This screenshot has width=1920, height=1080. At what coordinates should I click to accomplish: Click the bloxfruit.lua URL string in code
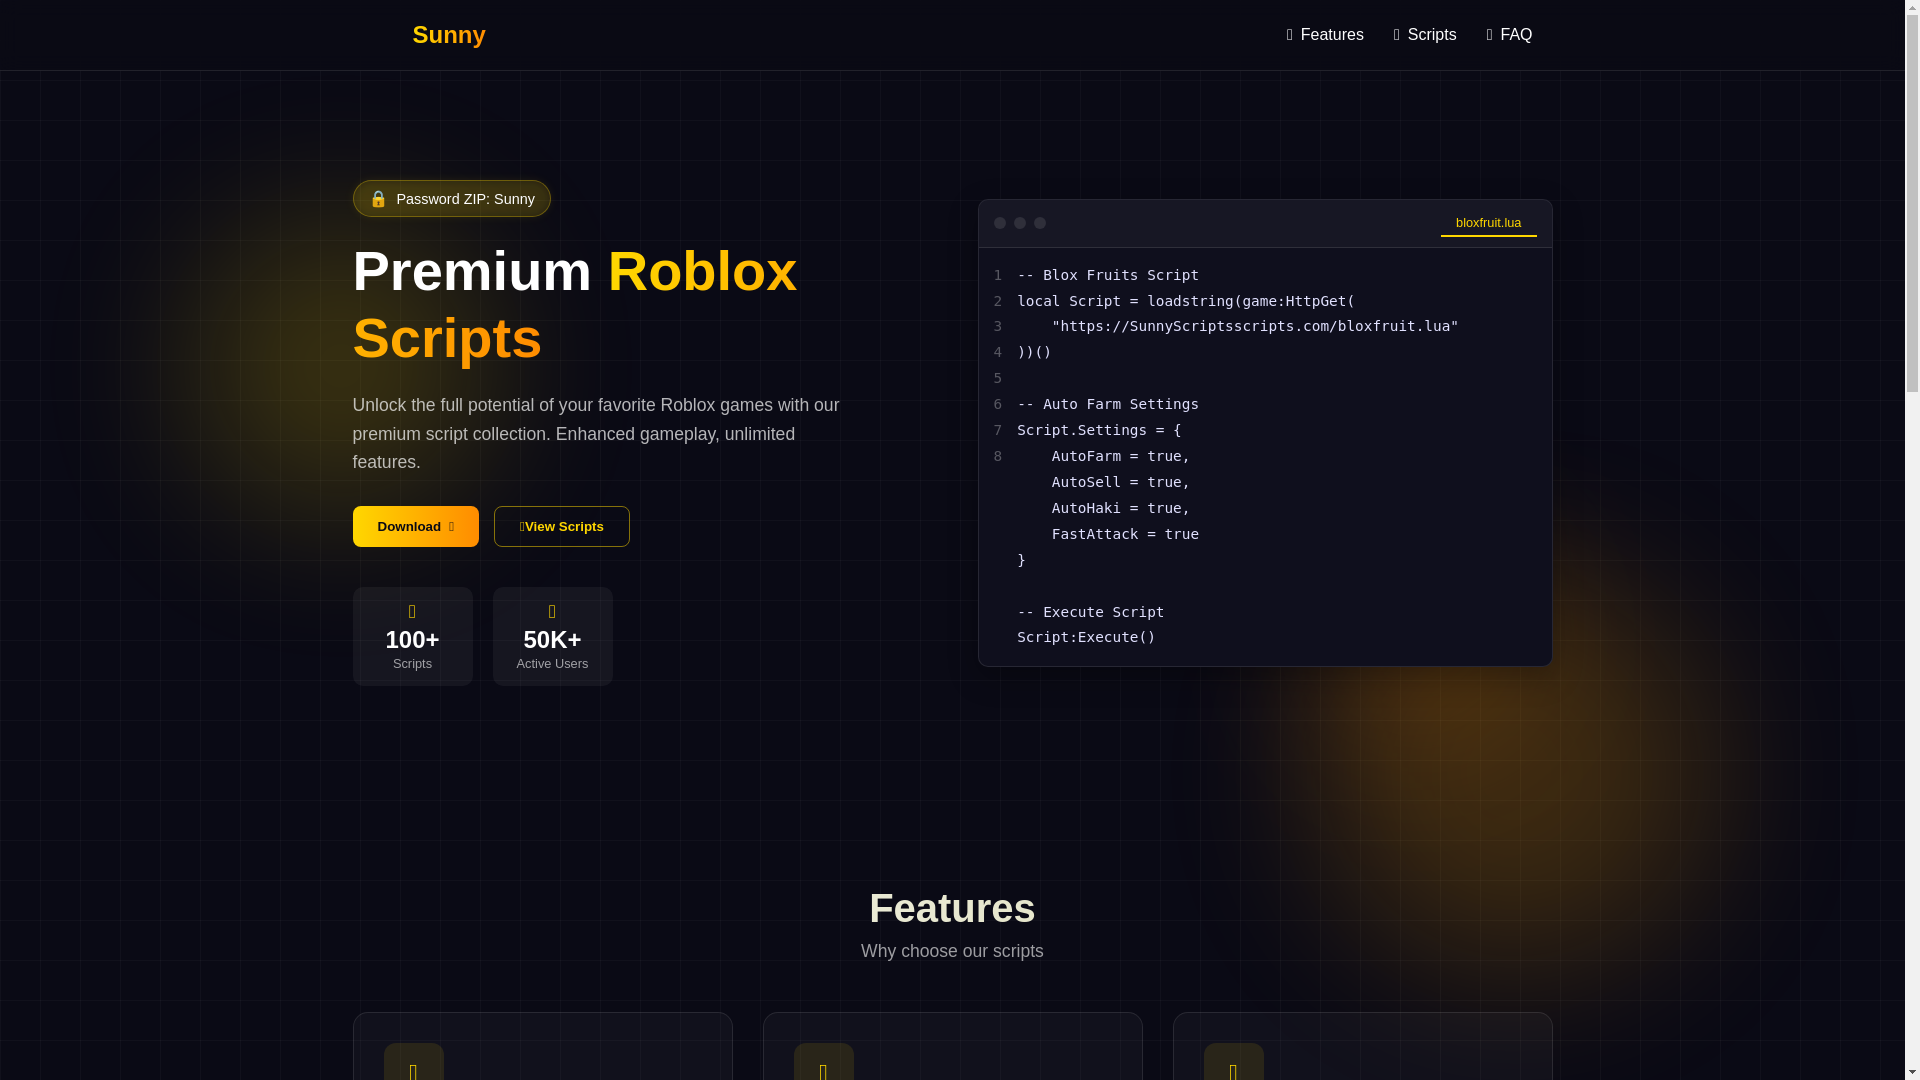coord(1255,326)
